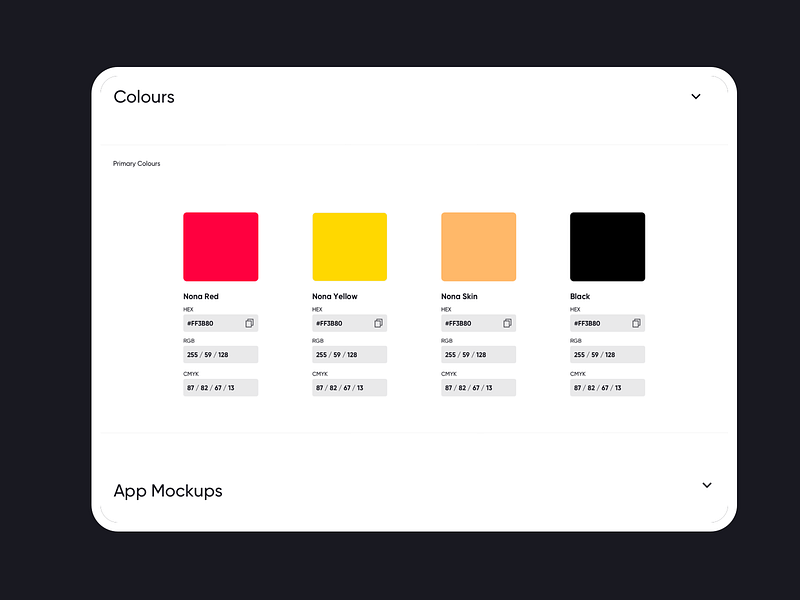Select the Black HEX field
Screen dimensions: 800x600
click(607, 323)
